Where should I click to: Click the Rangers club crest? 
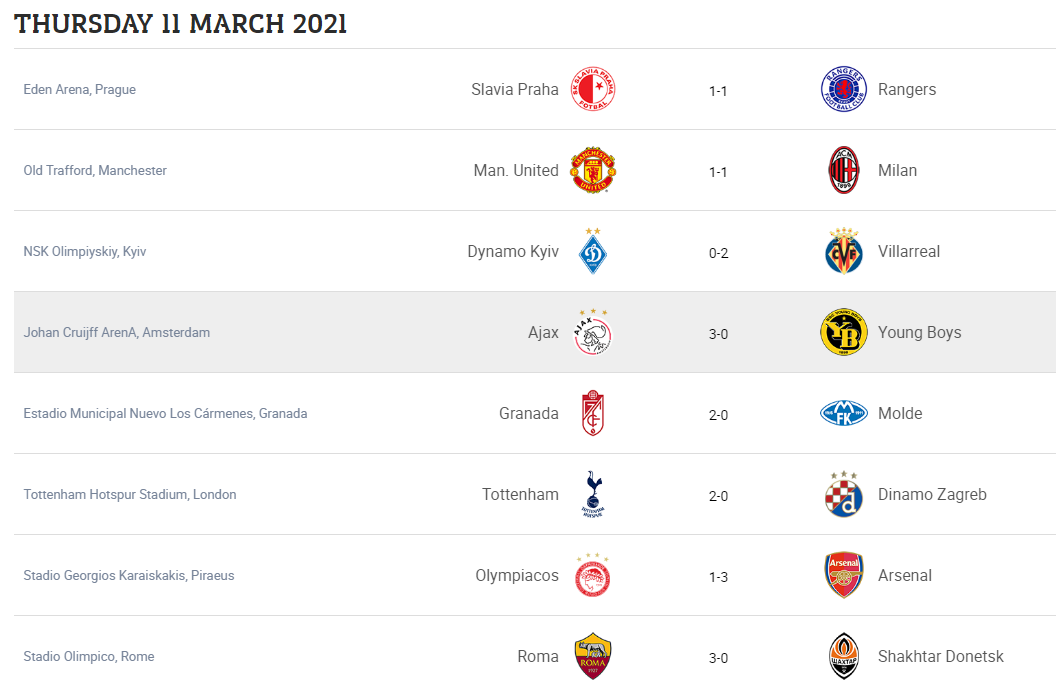(844, 89)
